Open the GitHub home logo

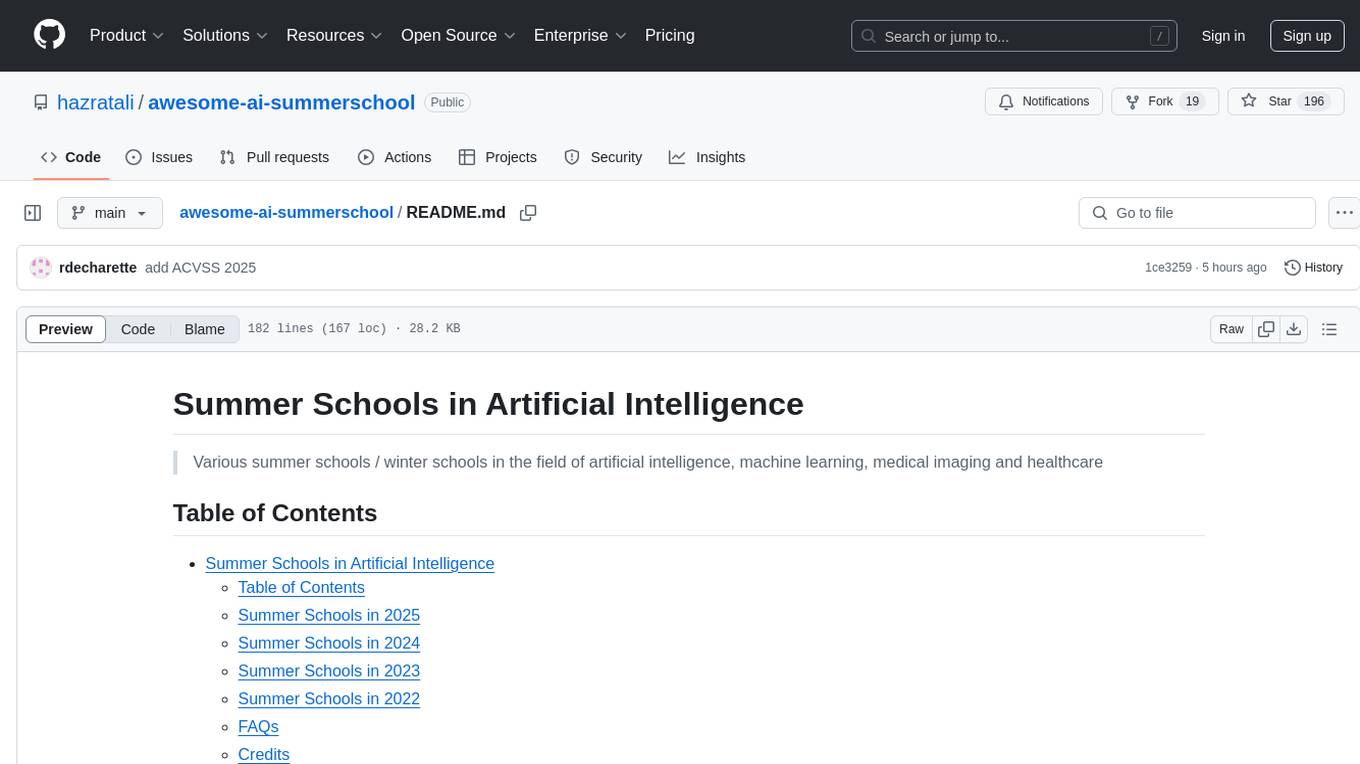pos(50,35)
